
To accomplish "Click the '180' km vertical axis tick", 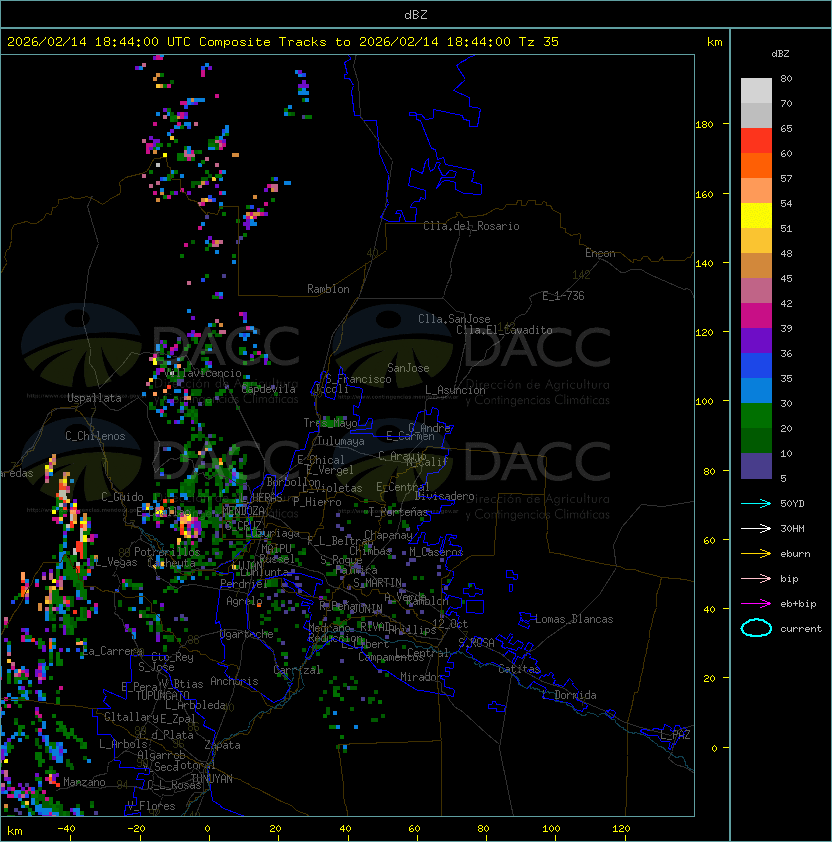I will pyautogui.click(x=704, y=125).
